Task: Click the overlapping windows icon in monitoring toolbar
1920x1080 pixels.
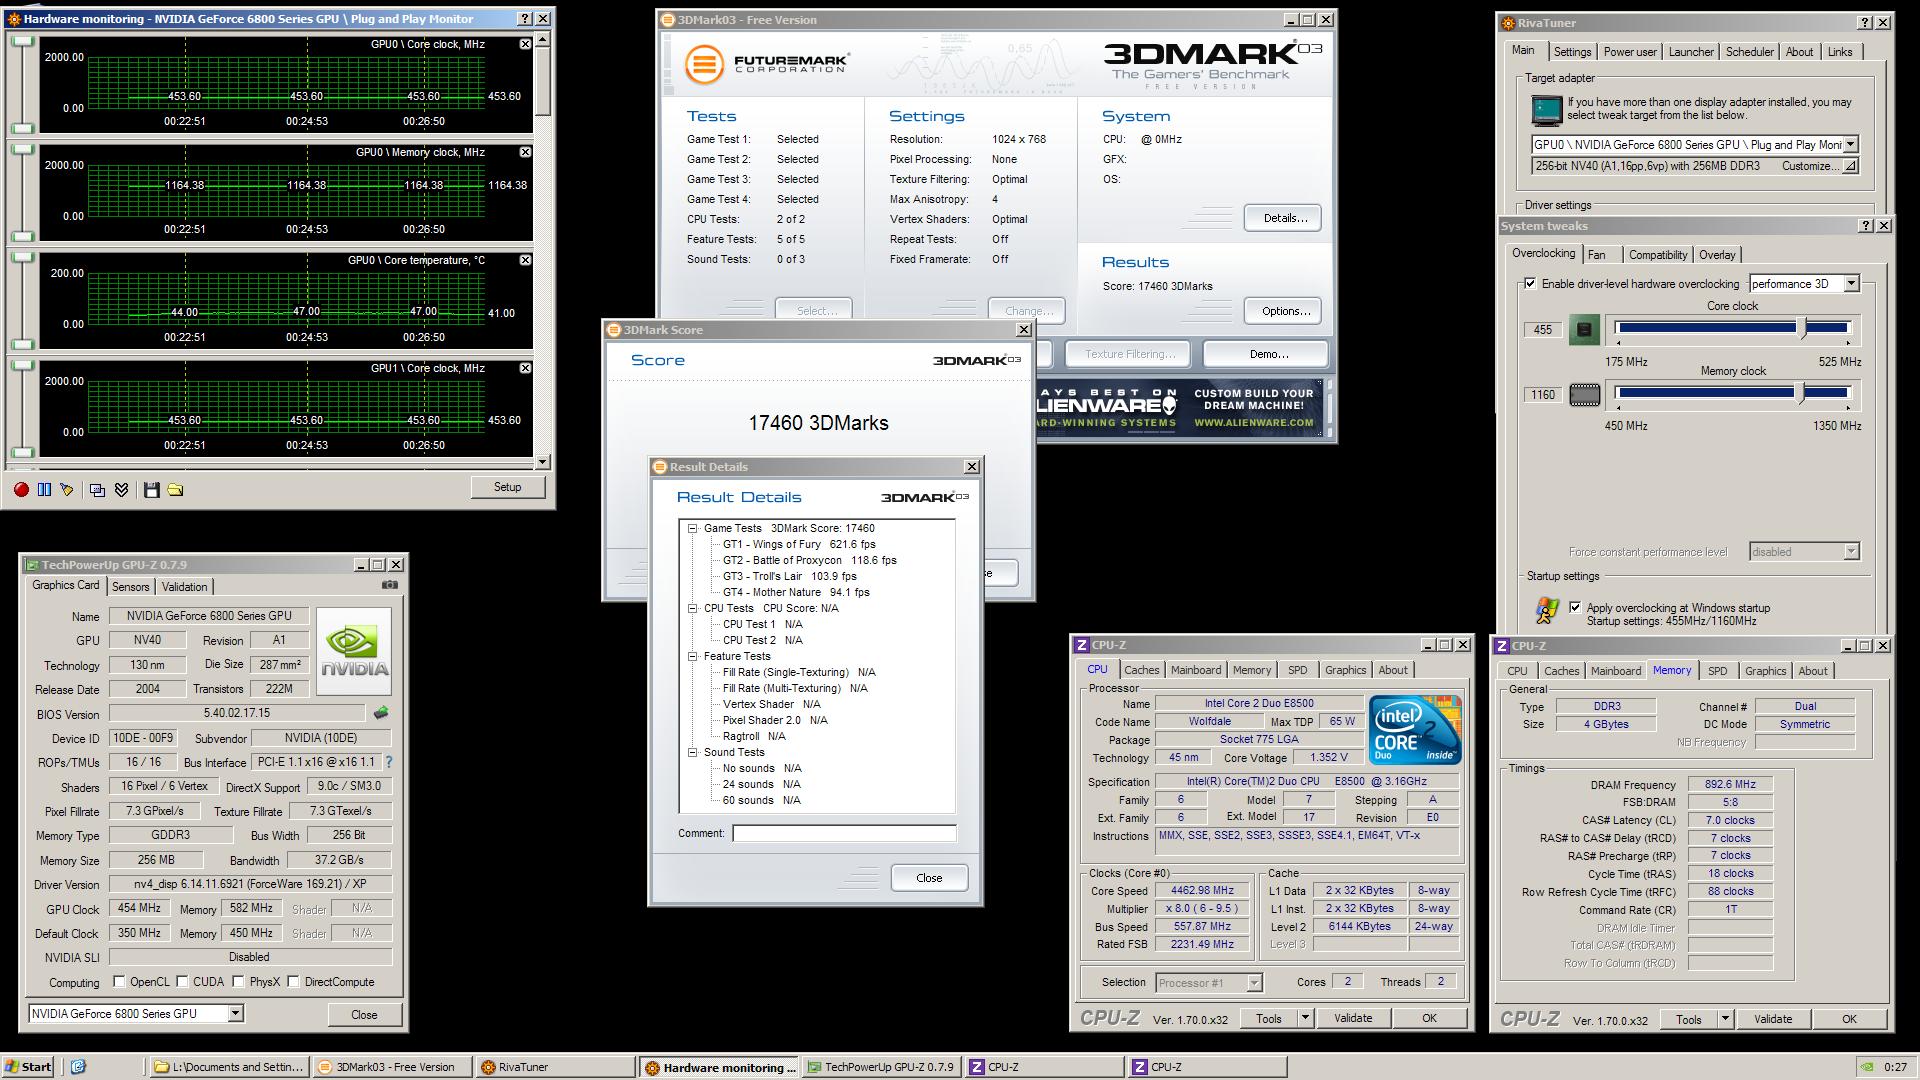Action: click(x=97, y=490)
